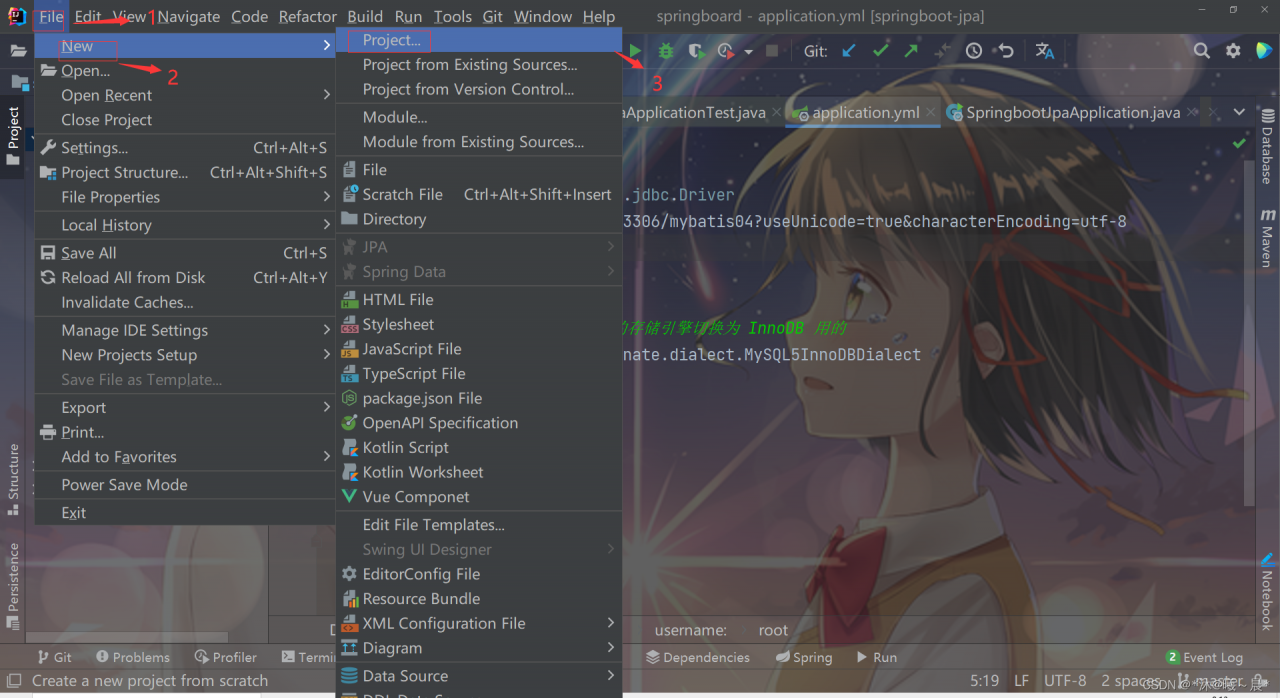Expand the Add to Favorites submenu

pos(326,457)
